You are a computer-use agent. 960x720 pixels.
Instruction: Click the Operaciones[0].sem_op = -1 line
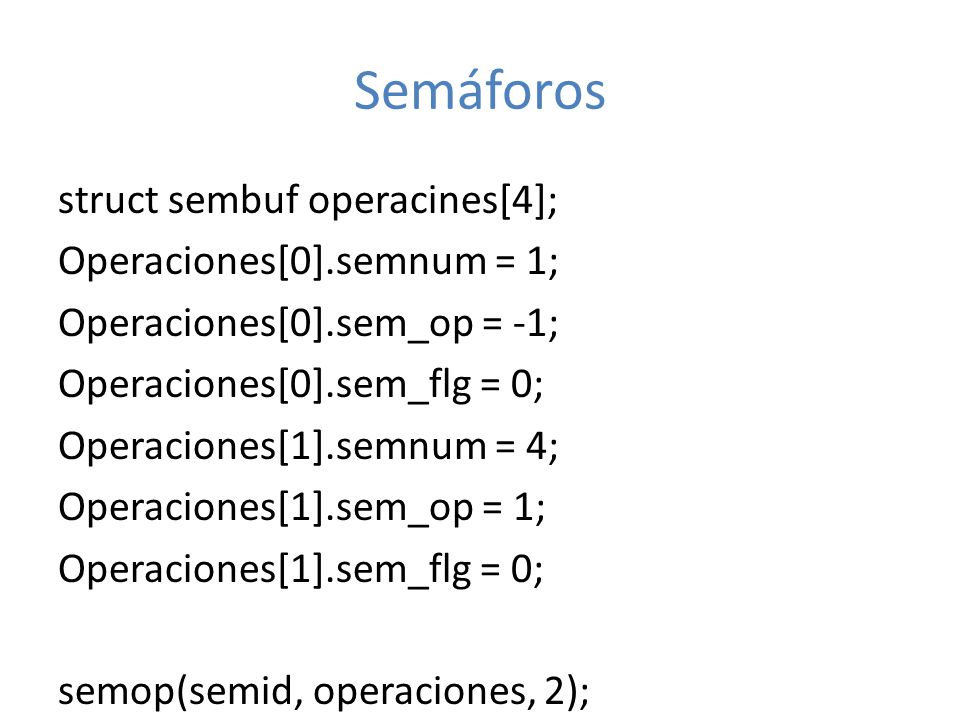pyautogui.click(x=308, y=323)
